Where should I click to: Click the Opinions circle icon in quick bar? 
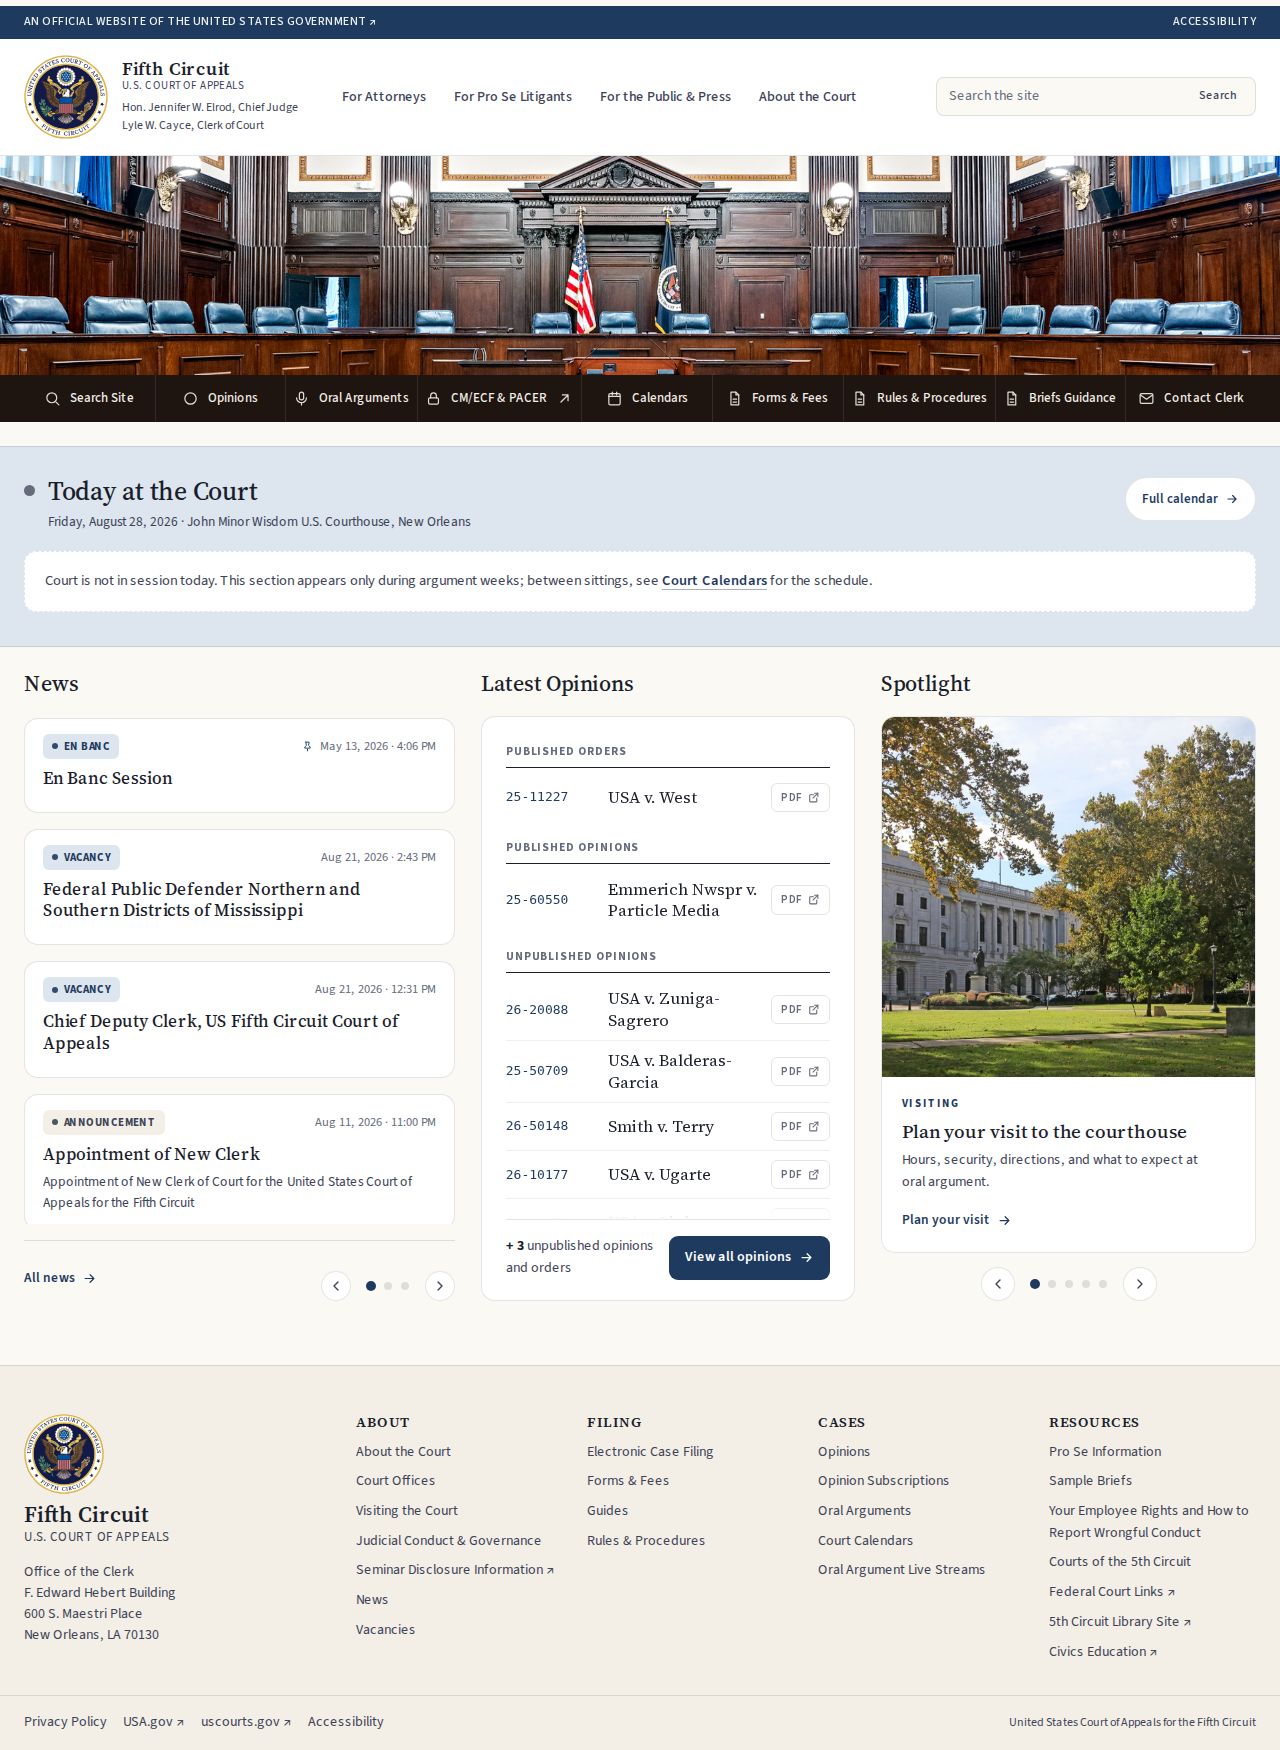[x=190, y=398]
